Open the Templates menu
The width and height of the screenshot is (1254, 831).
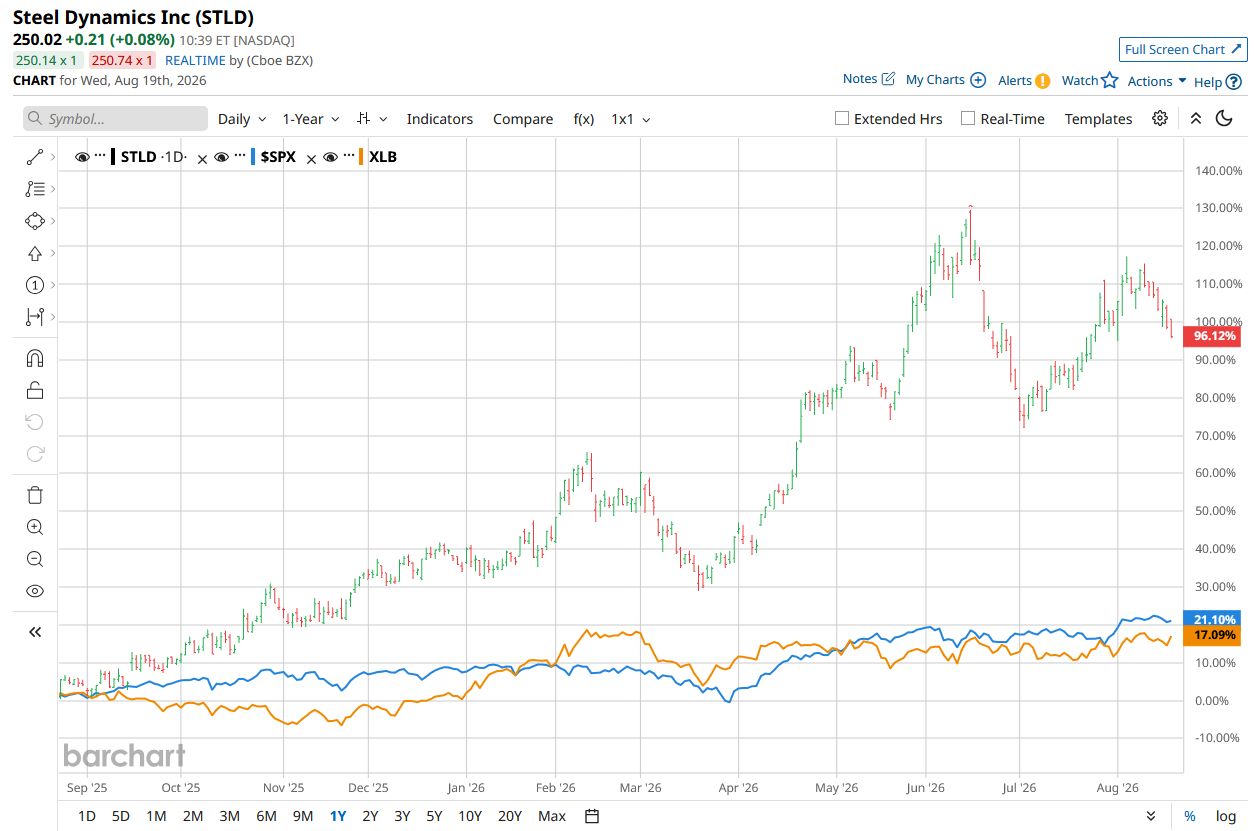coord(1098,118)
